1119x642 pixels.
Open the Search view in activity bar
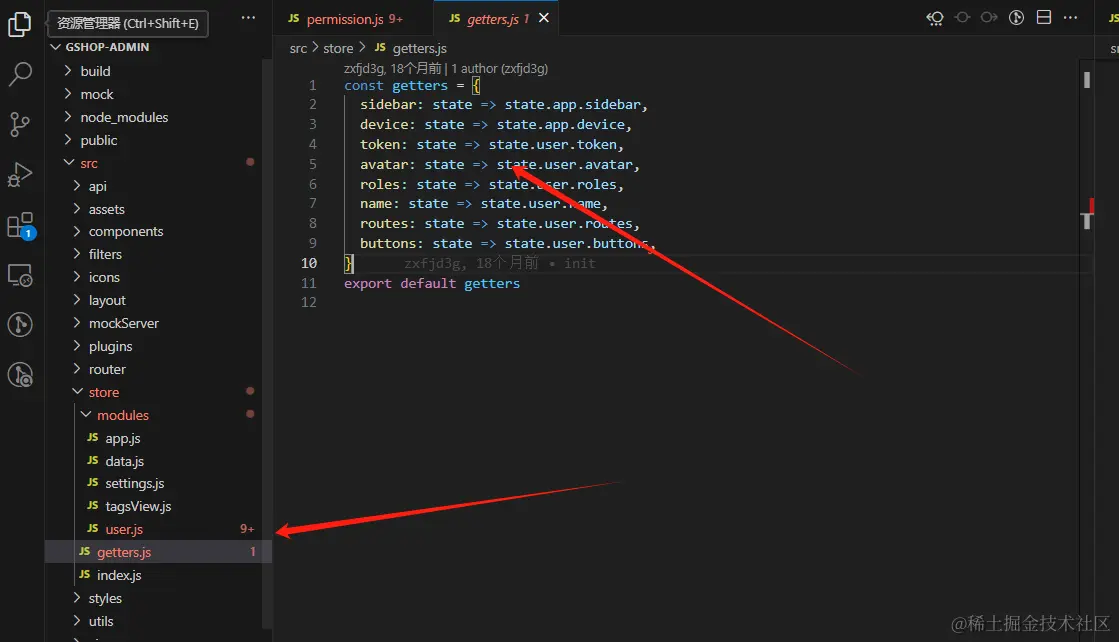click(x=19, y=73)
